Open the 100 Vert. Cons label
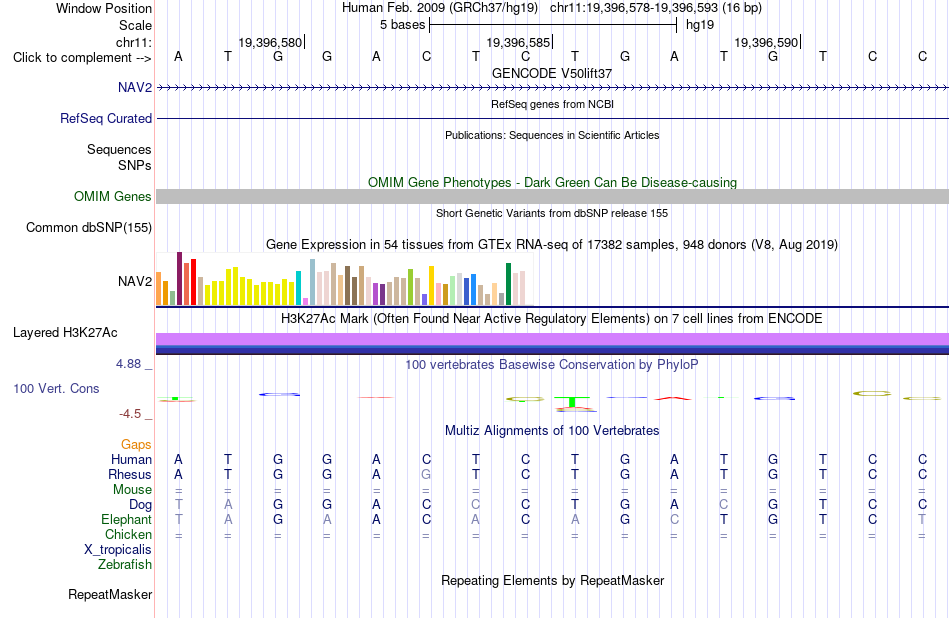 [x=56, y=388]
